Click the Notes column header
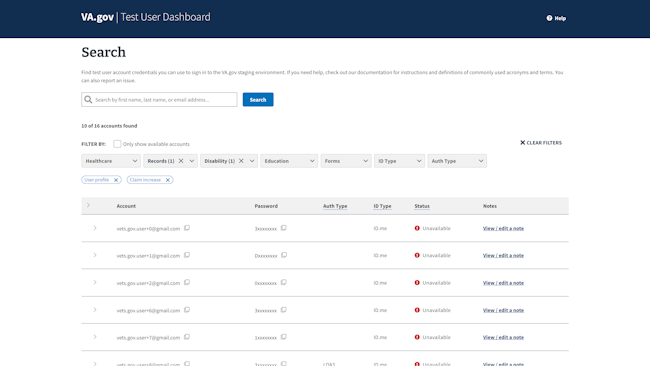This screenshot has width=650, height=366. click(x=490, y=206)
